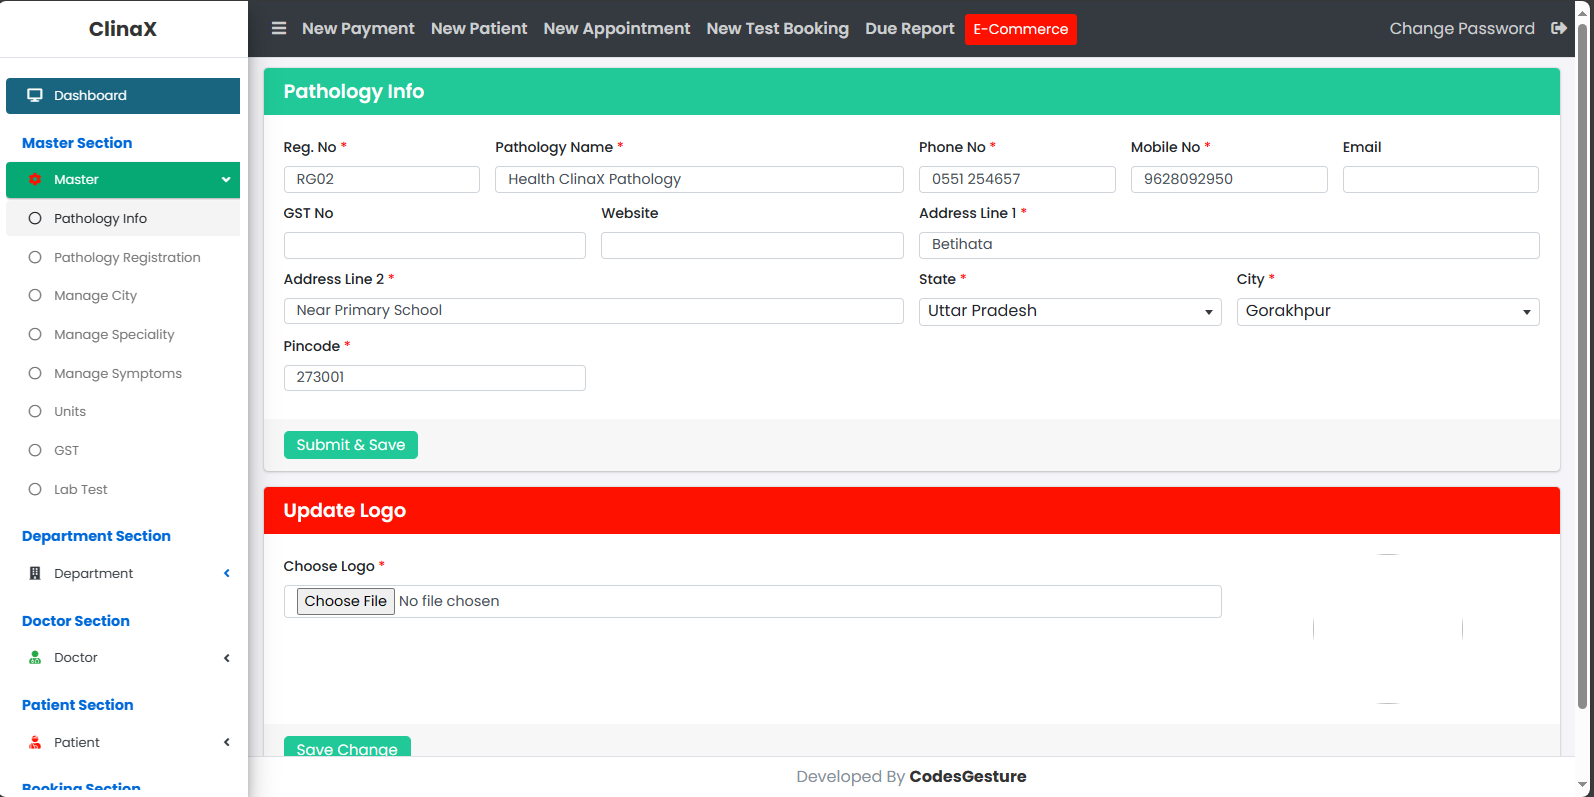Screen dimensions: 1594x797
Task: Click the circle icon beside Lab Test
Action: click(35, 490)
